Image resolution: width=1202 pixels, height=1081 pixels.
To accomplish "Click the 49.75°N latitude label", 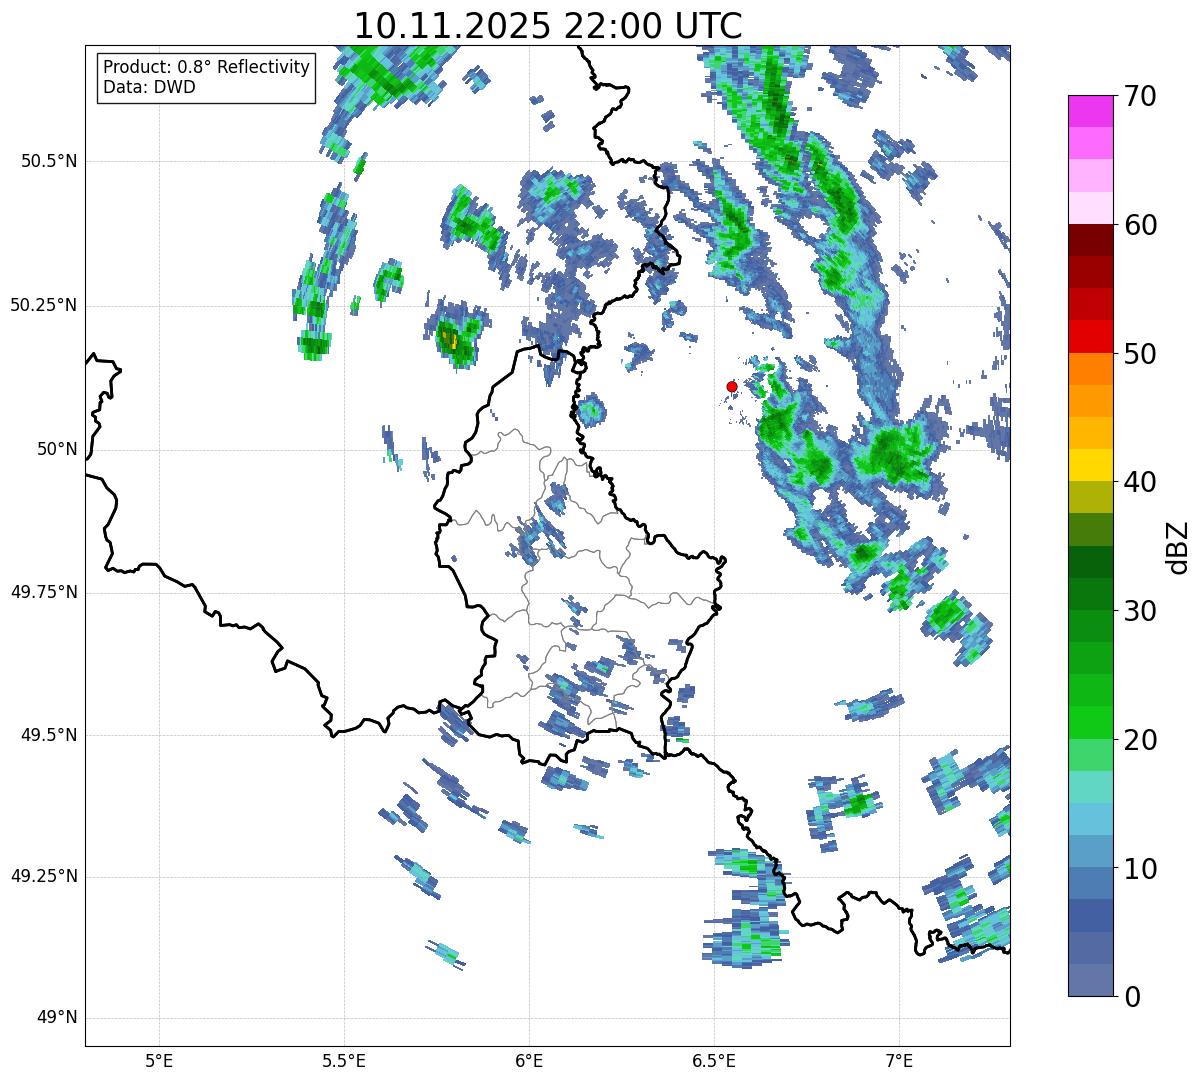I will pos(44,592).
